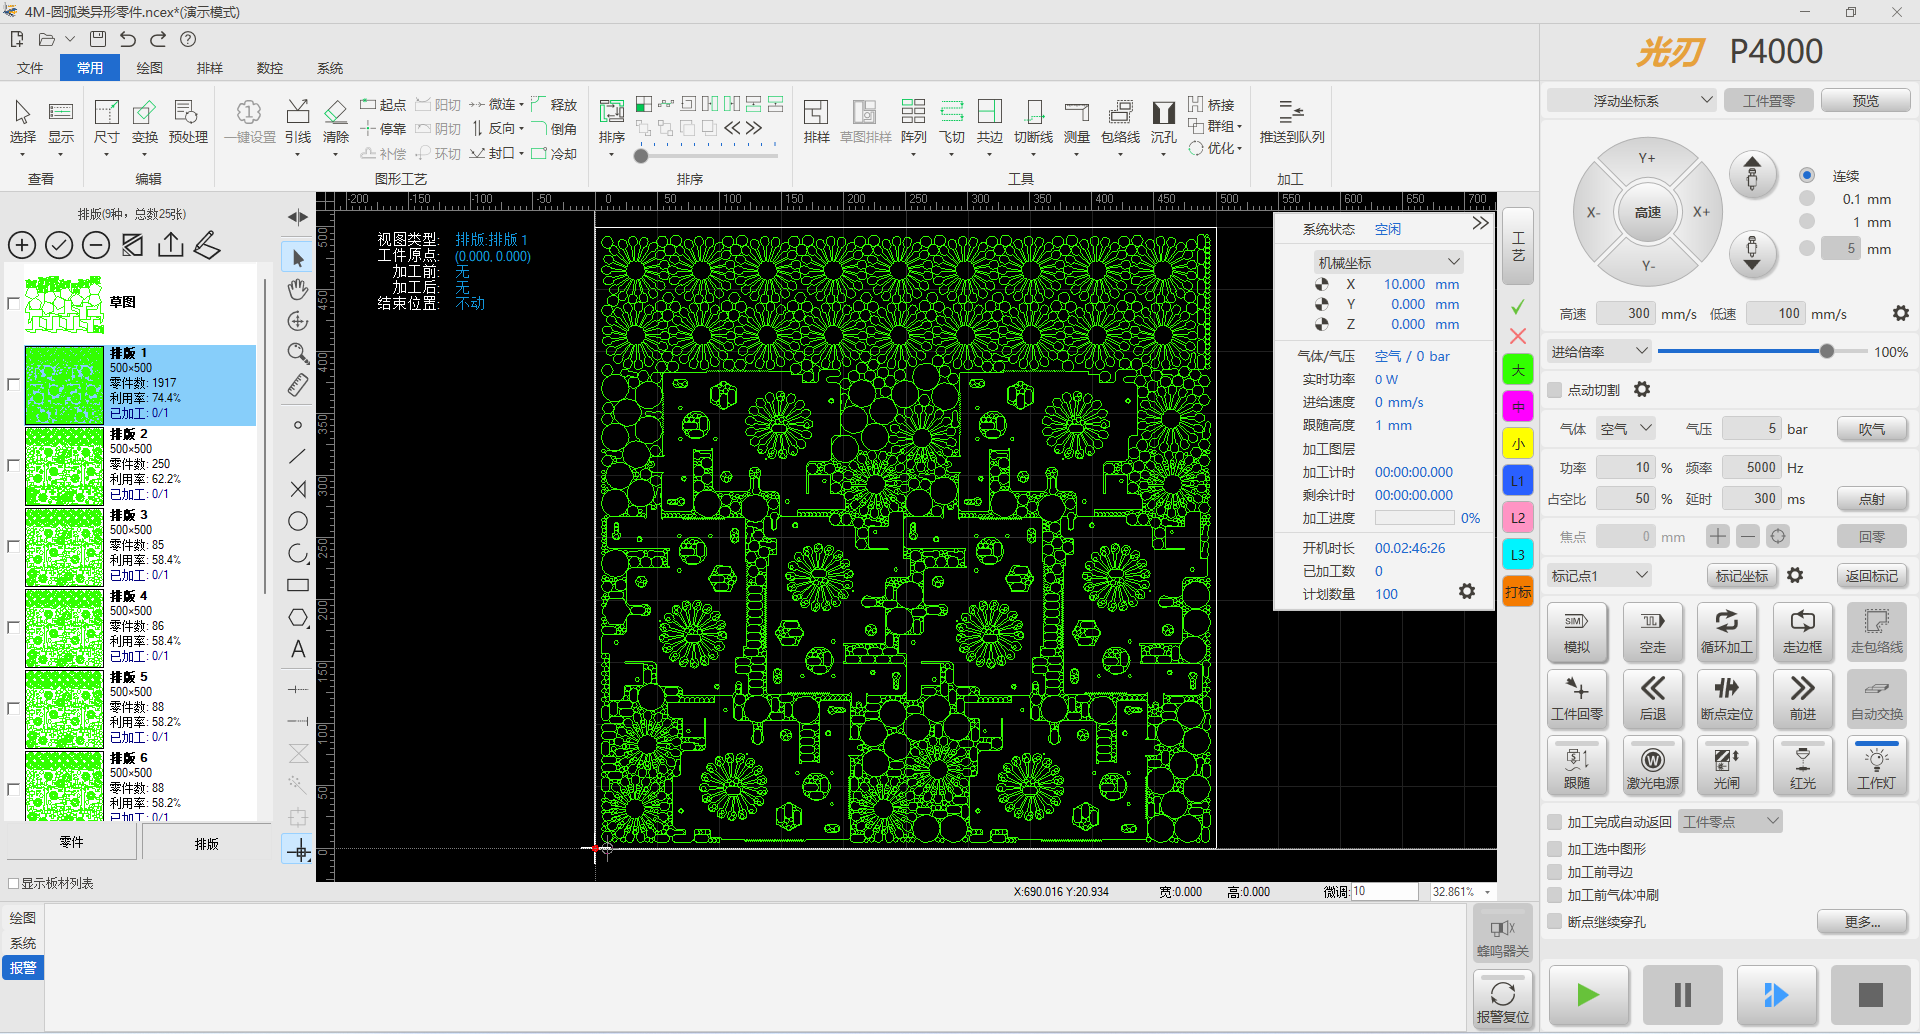Click the 后退 backward icon
Viewport: 1920px width, 1034px height.
pos(1652,699)
